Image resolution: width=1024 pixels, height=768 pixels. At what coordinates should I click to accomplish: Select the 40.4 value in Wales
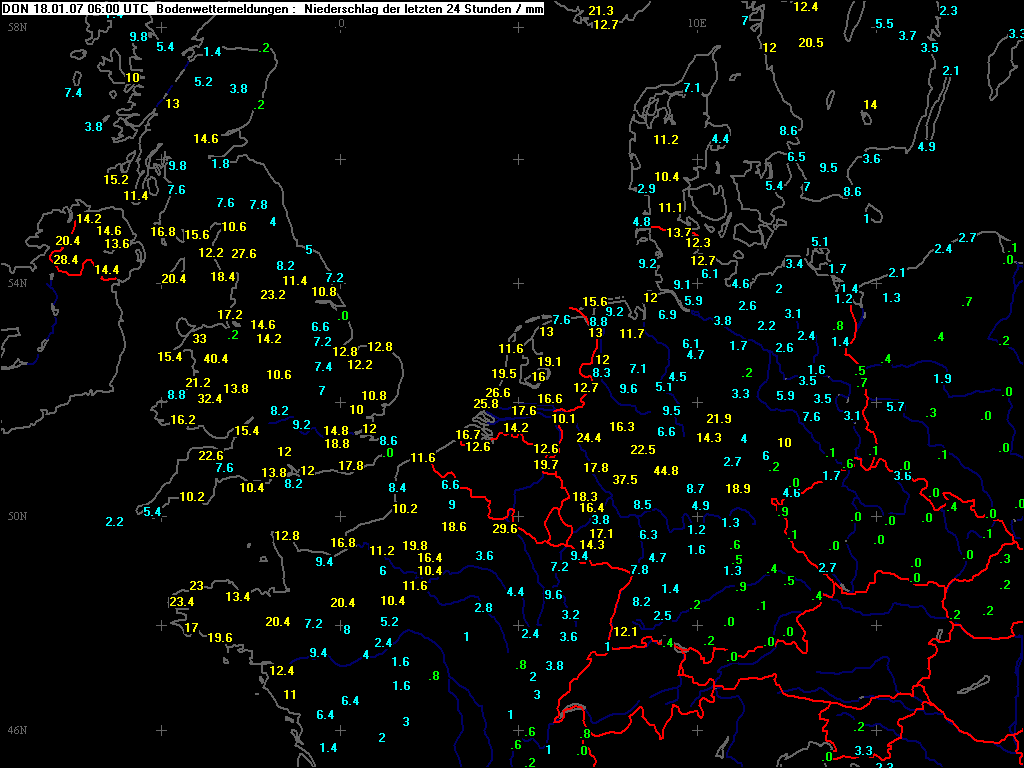point(216,359)
